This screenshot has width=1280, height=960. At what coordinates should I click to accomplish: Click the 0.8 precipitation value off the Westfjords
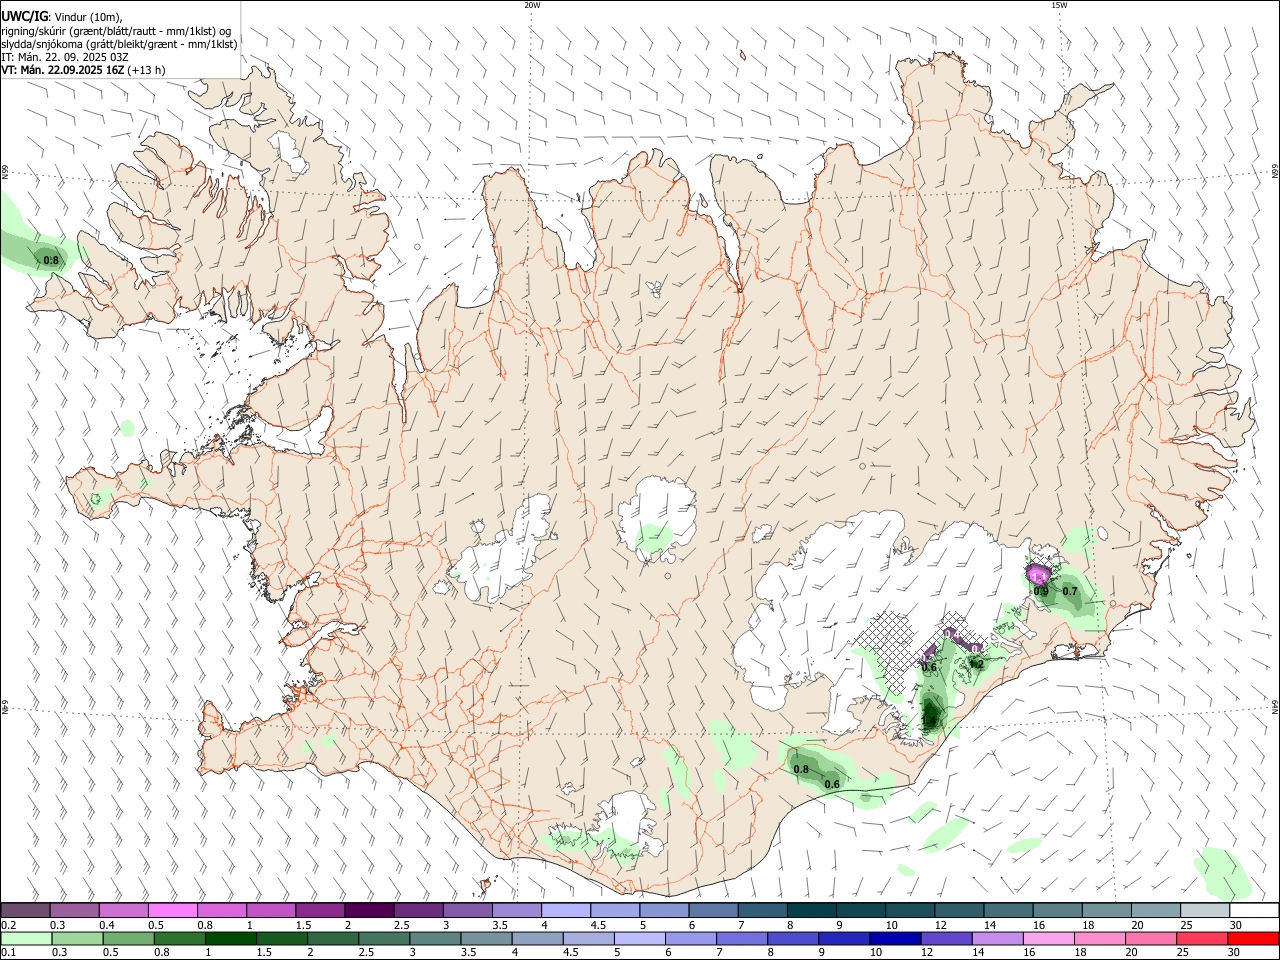[x=51, y=261]
